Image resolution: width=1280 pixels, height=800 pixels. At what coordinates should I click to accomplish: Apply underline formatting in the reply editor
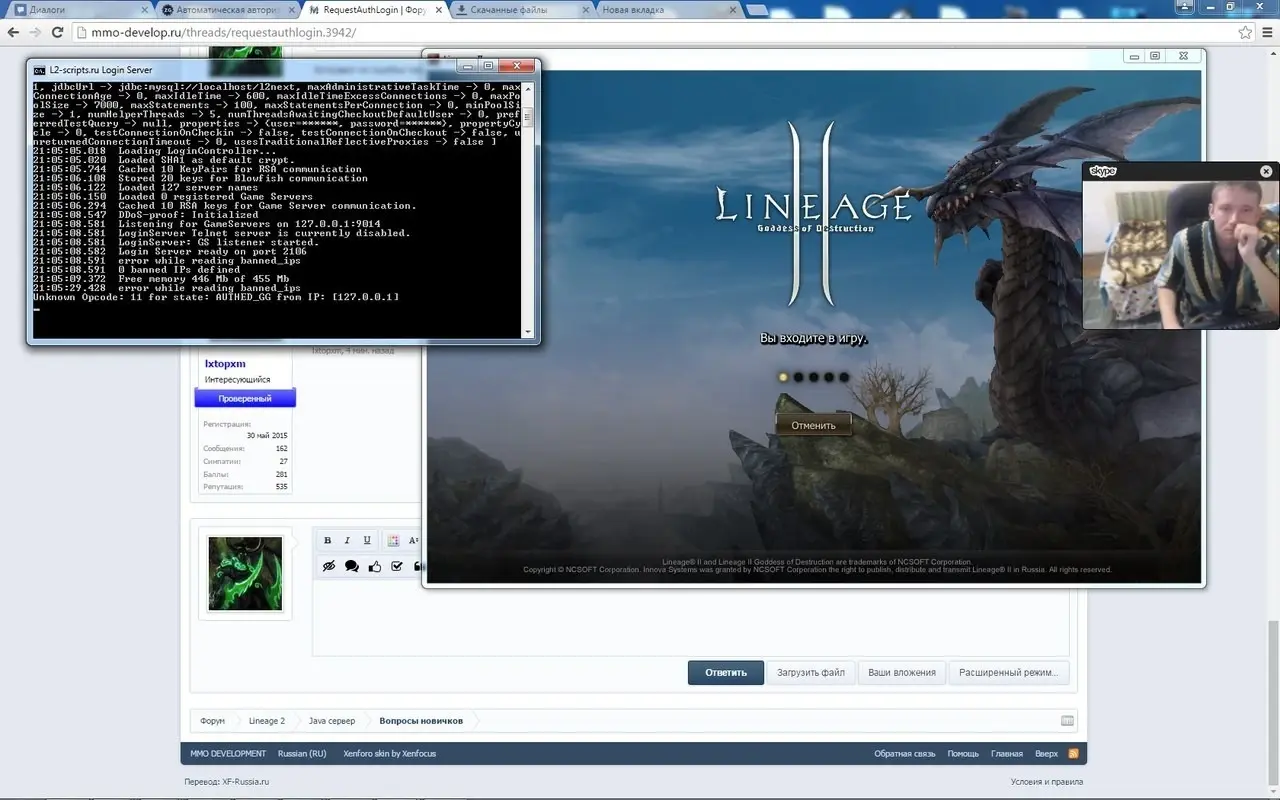coord(367,540)
